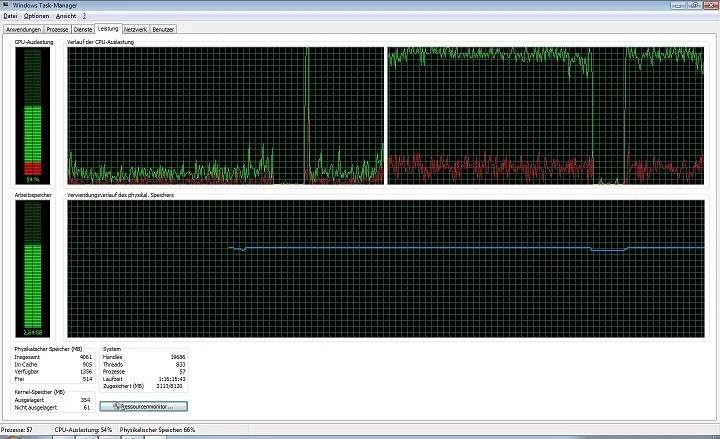720x439 pixels.
Task: Click the 'System' group heading
Action: point(112,349)
